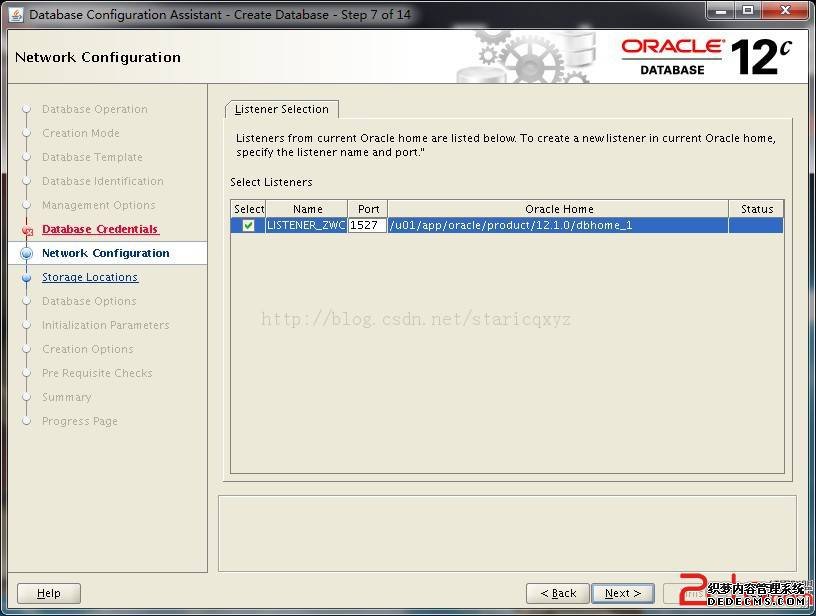Click the Network Configuration step bullet icon
The height and width of the screenshot is (616, 816).
(x=27, y=254)
